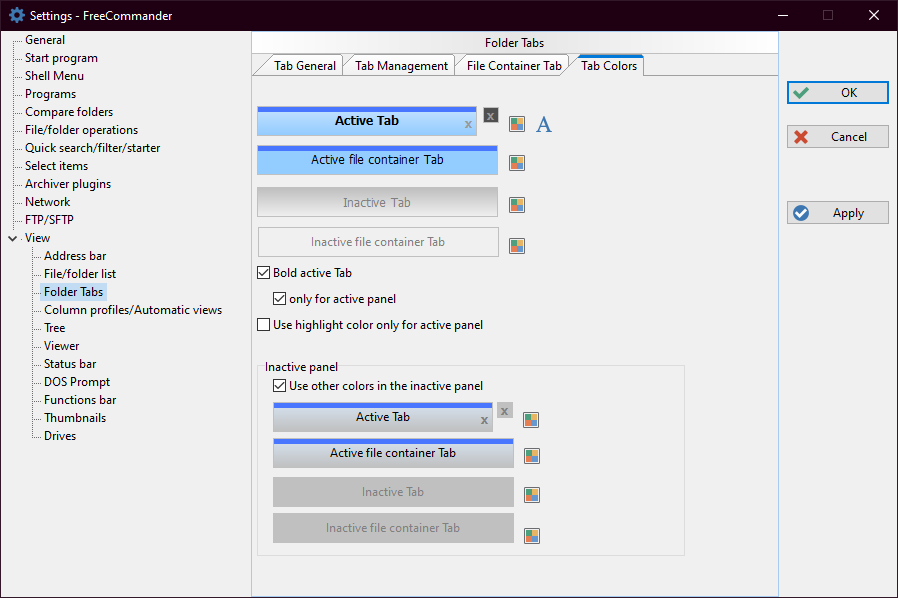
Task: Open color picker for Active file container Tab
Action: point(517,163)
